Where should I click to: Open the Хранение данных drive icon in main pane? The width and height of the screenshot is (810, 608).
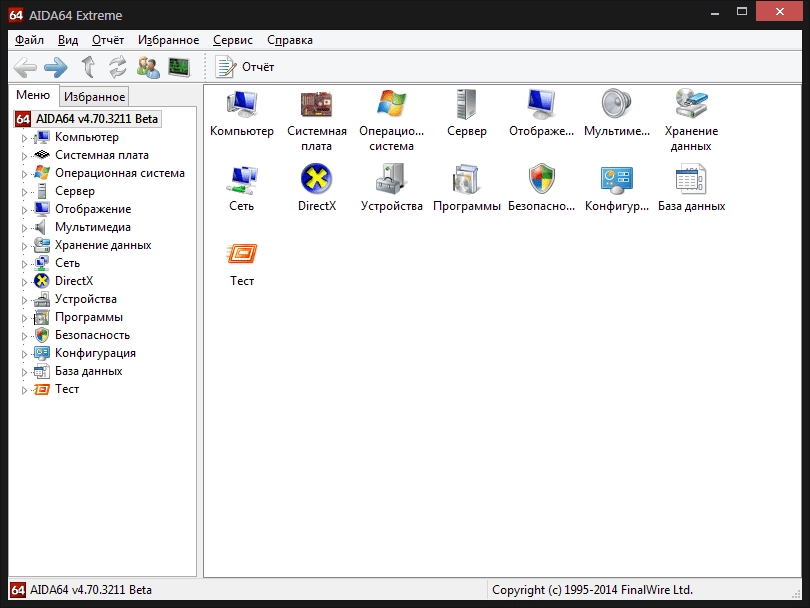point(691,120)
